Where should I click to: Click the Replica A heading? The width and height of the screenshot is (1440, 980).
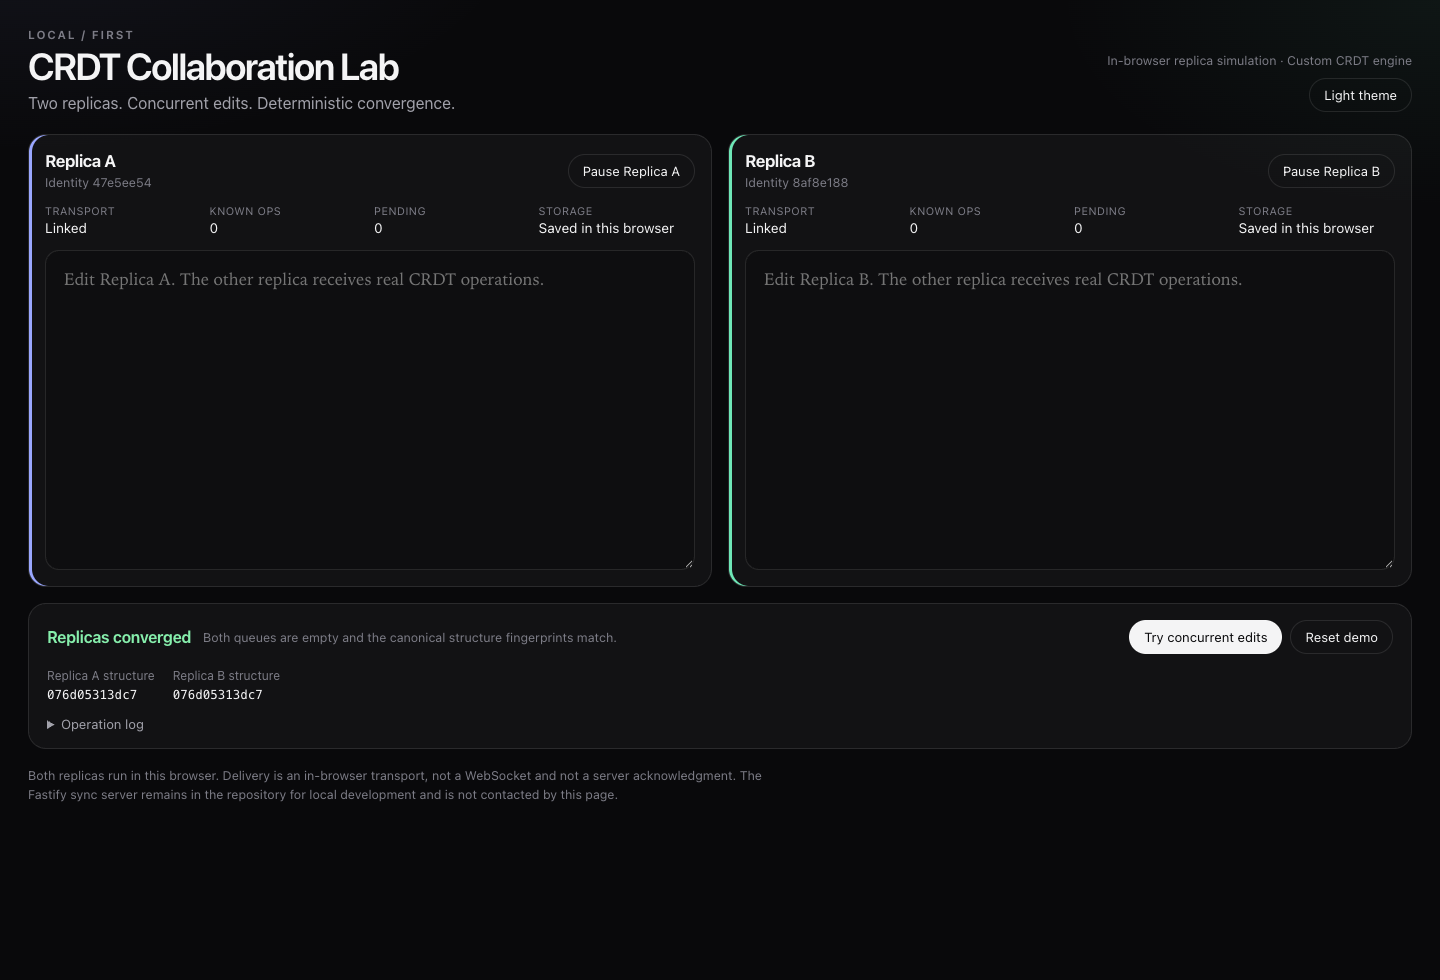pyautogui.click(x=80, y=161)
